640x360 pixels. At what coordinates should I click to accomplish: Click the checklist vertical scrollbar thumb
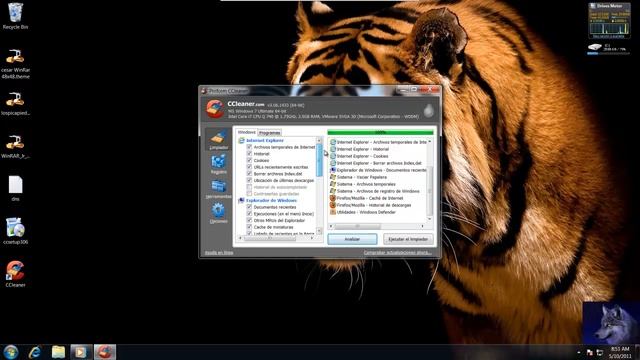pyautogui.click(x=319, y=160)
